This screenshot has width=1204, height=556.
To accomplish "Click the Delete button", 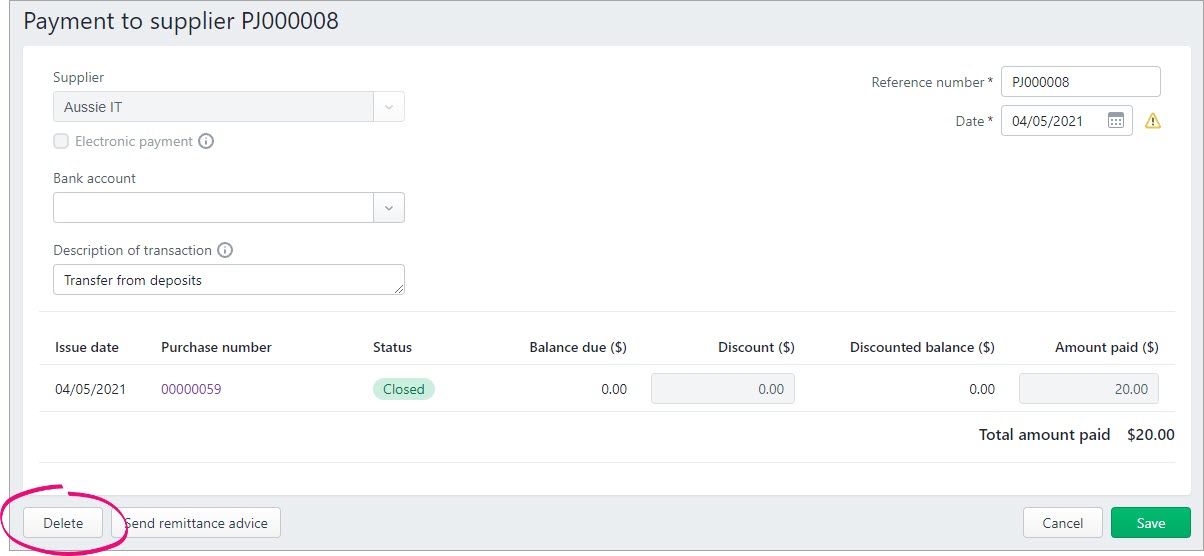I will click(63, 523).
